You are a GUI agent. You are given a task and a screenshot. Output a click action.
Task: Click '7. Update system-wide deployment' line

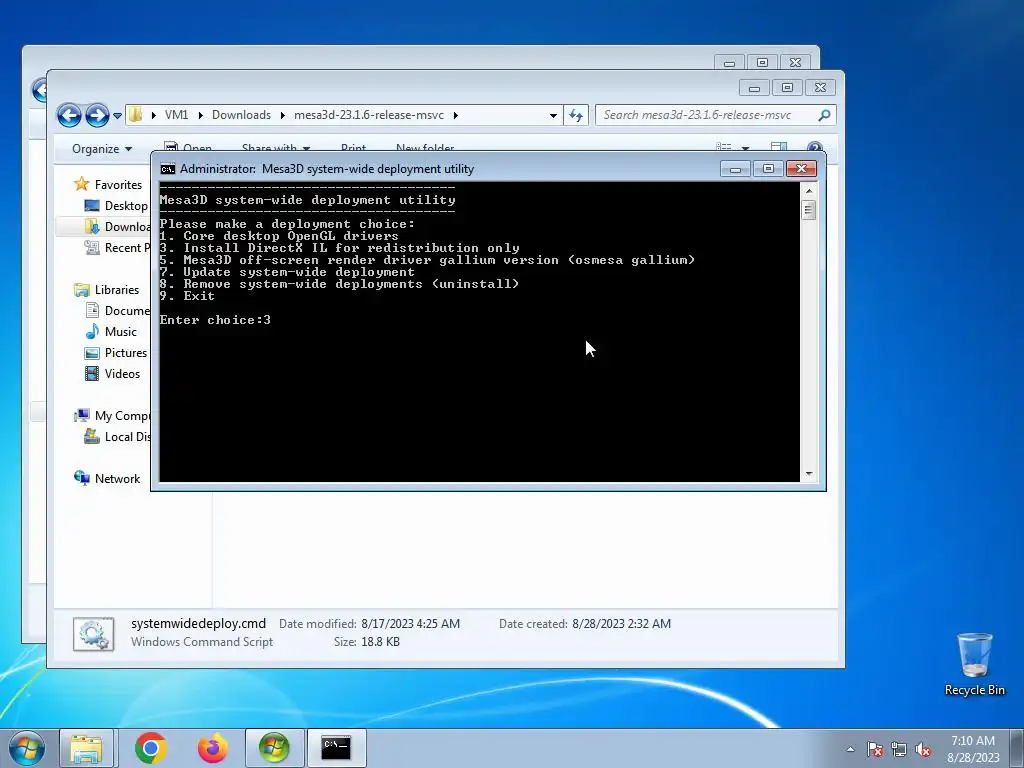point(287,272)
